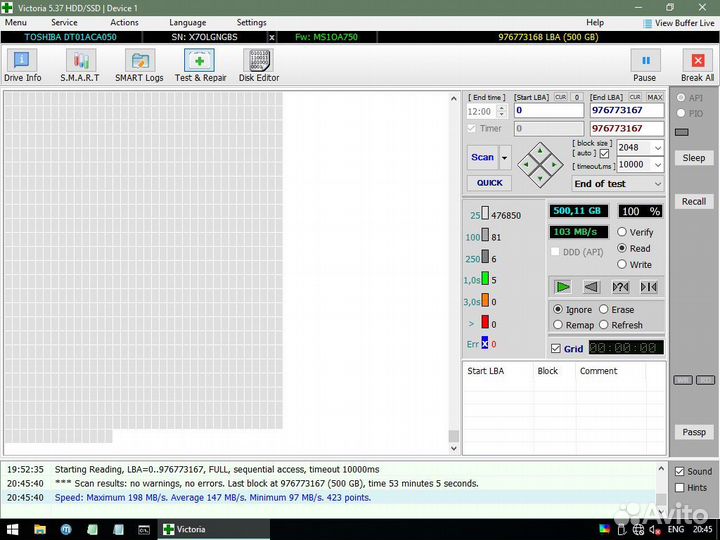This screenshot has width=720, height=540.
Task: Open the Actions menu
Action: (x=124, y=22)
